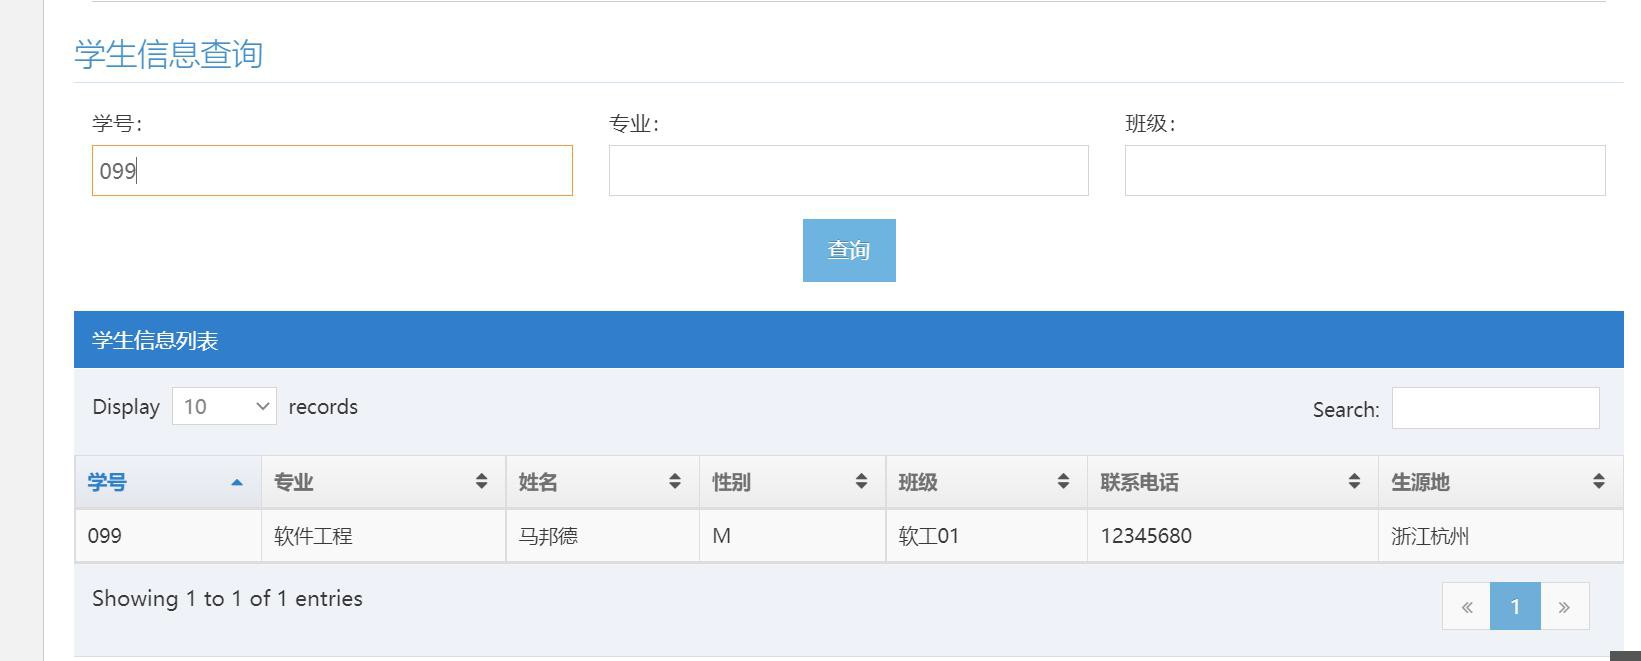Click the table Search input box
The image size is (1641, 661).
[x=1495, y=408]
